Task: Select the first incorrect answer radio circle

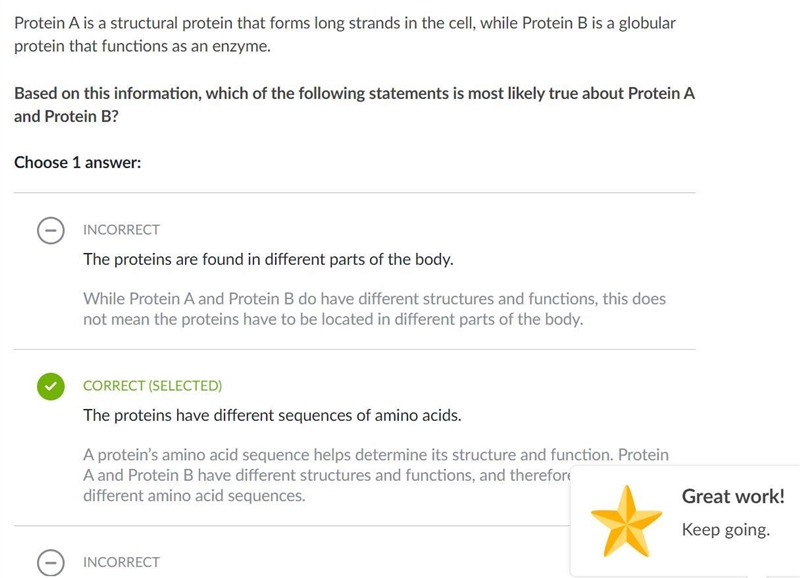Action: [51, 231]
